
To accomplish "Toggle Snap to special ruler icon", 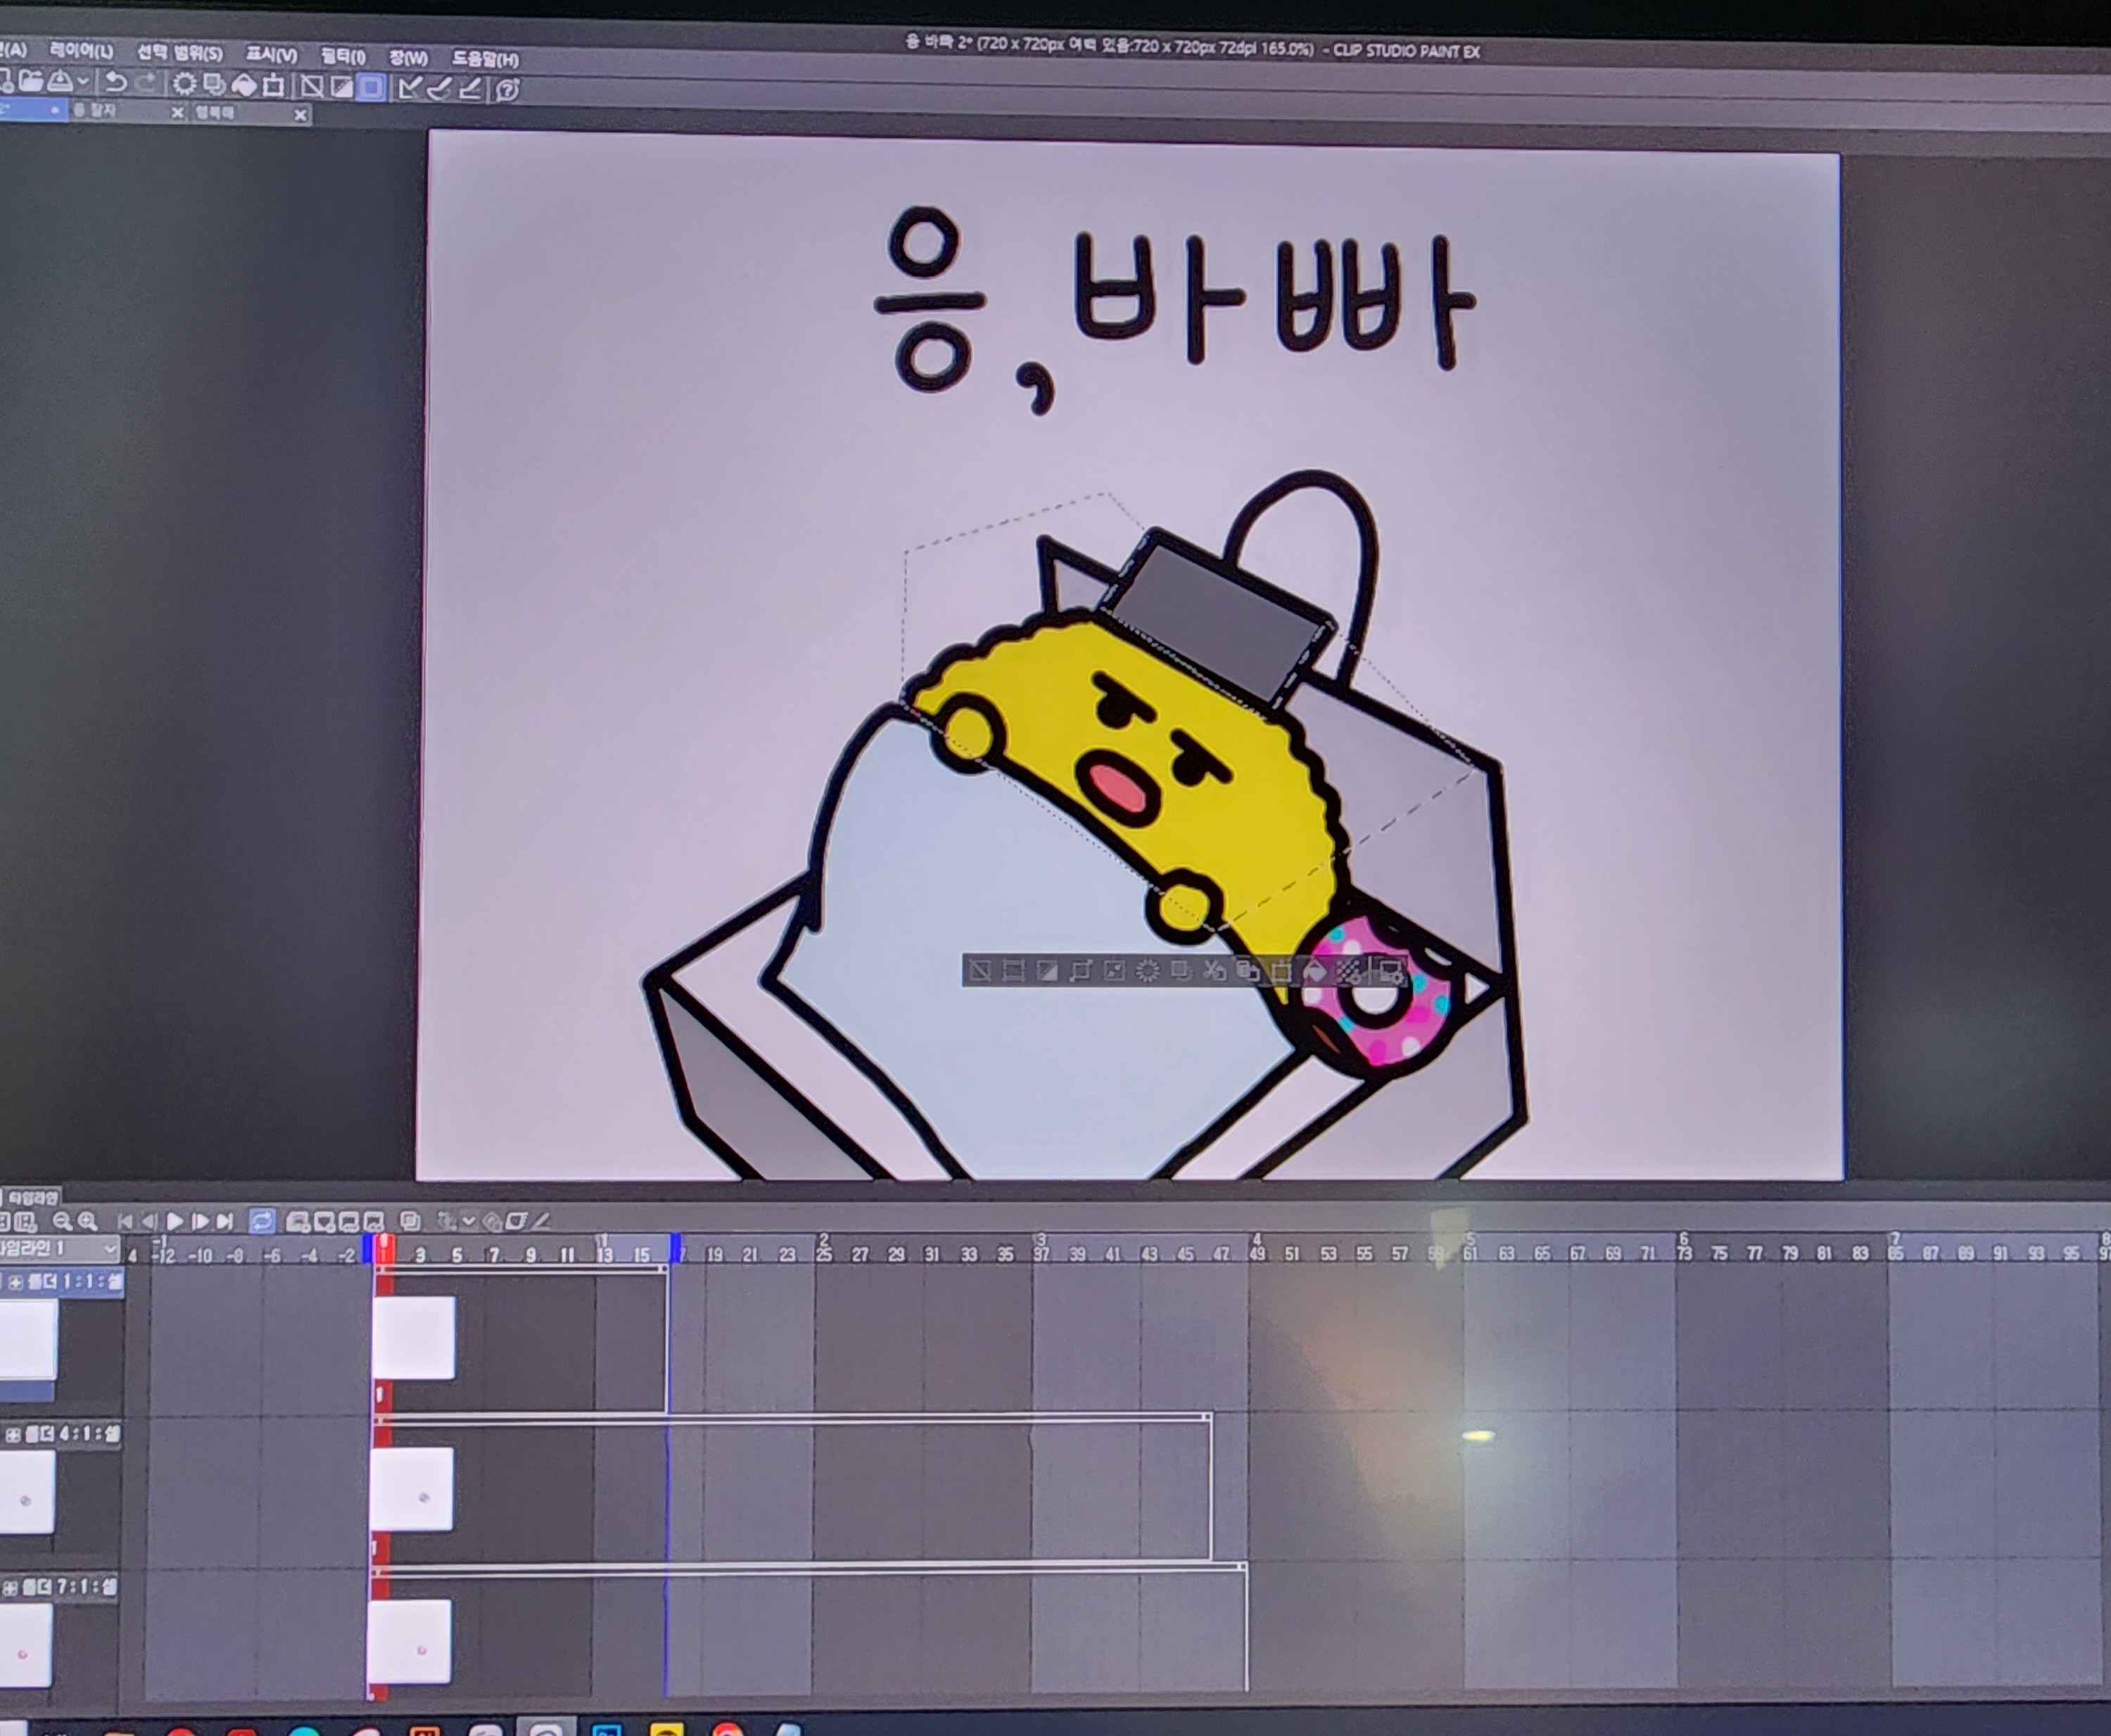I will coord(440,89).
